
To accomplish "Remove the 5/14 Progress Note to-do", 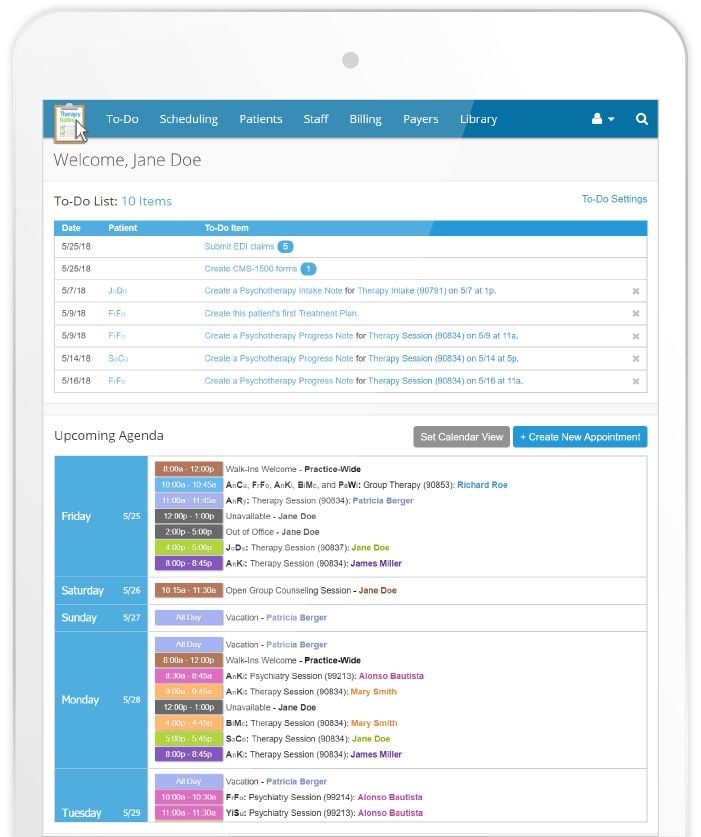I will (635, 359).
